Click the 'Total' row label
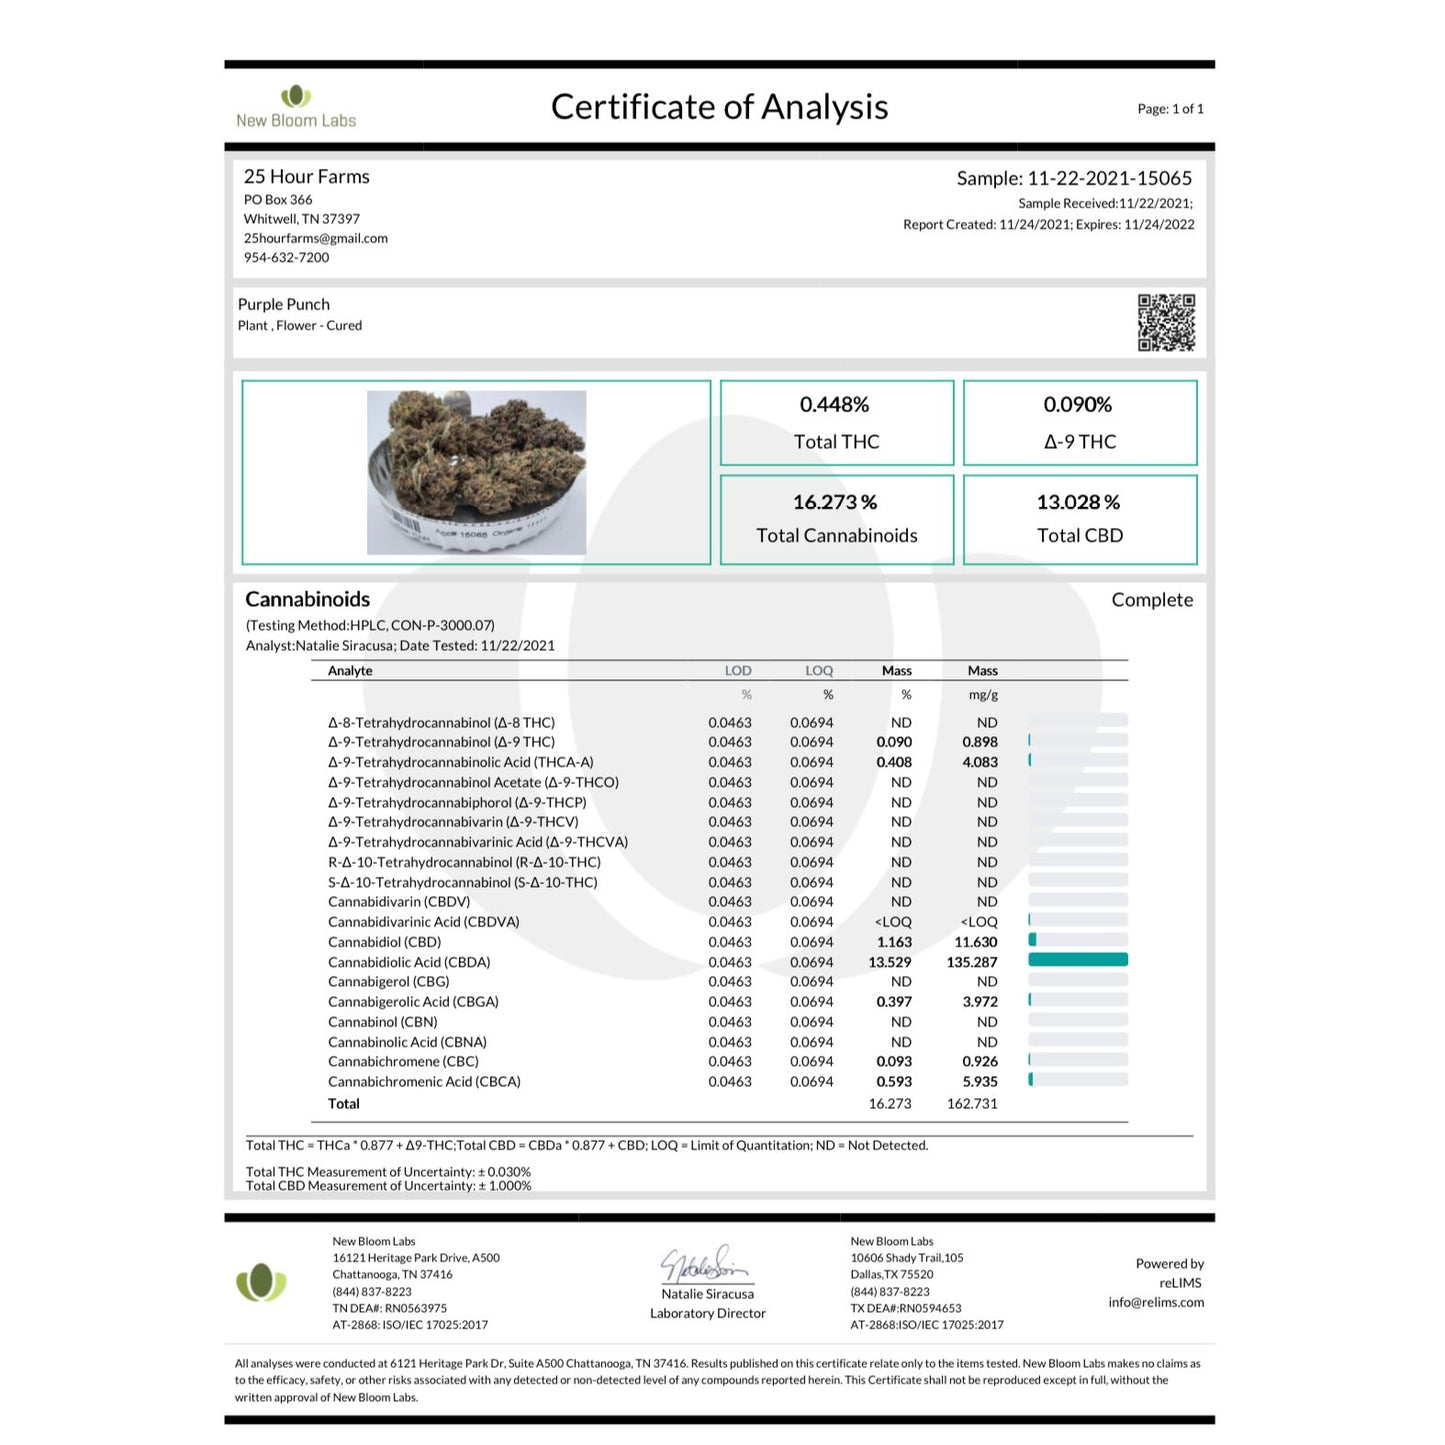The height and width of the screenshot is (1445, 1445). point(343,1104)
